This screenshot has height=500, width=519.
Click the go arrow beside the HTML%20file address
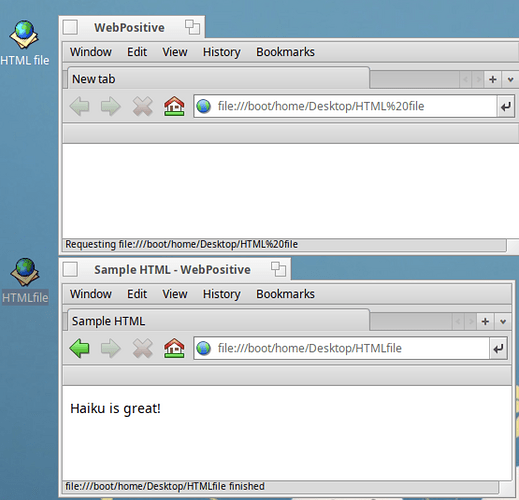tap(506, 107)
